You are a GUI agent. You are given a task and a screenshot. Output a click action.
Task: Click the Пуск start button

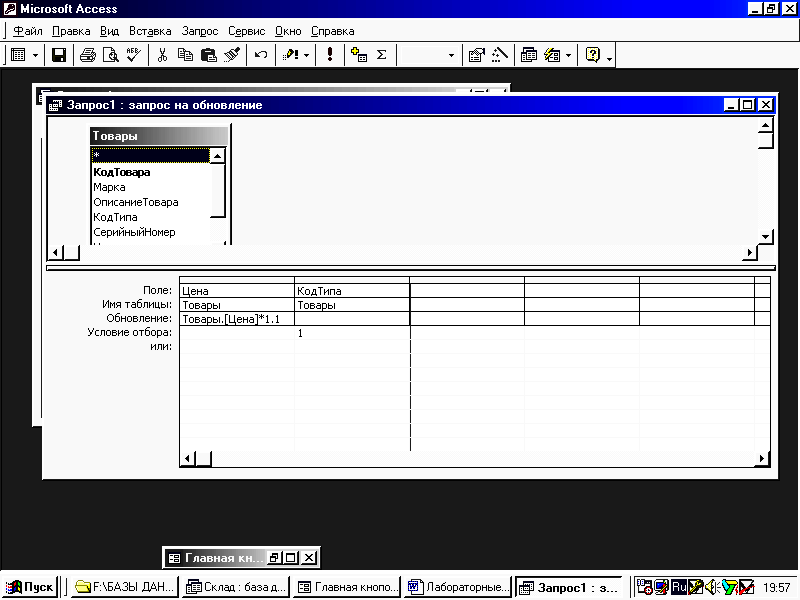(30, 587)
